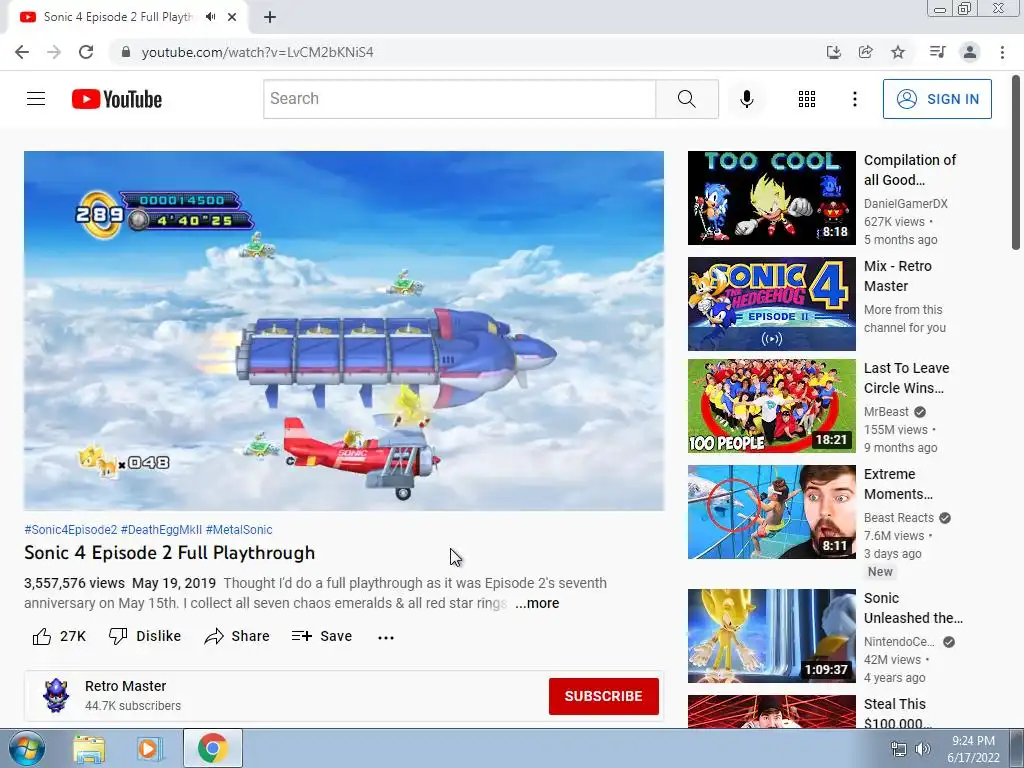The height and width of the screenshot is (768, 1024).
Task: Open the TOO COOL compilation thumbnail
Action: click(771, 198)
